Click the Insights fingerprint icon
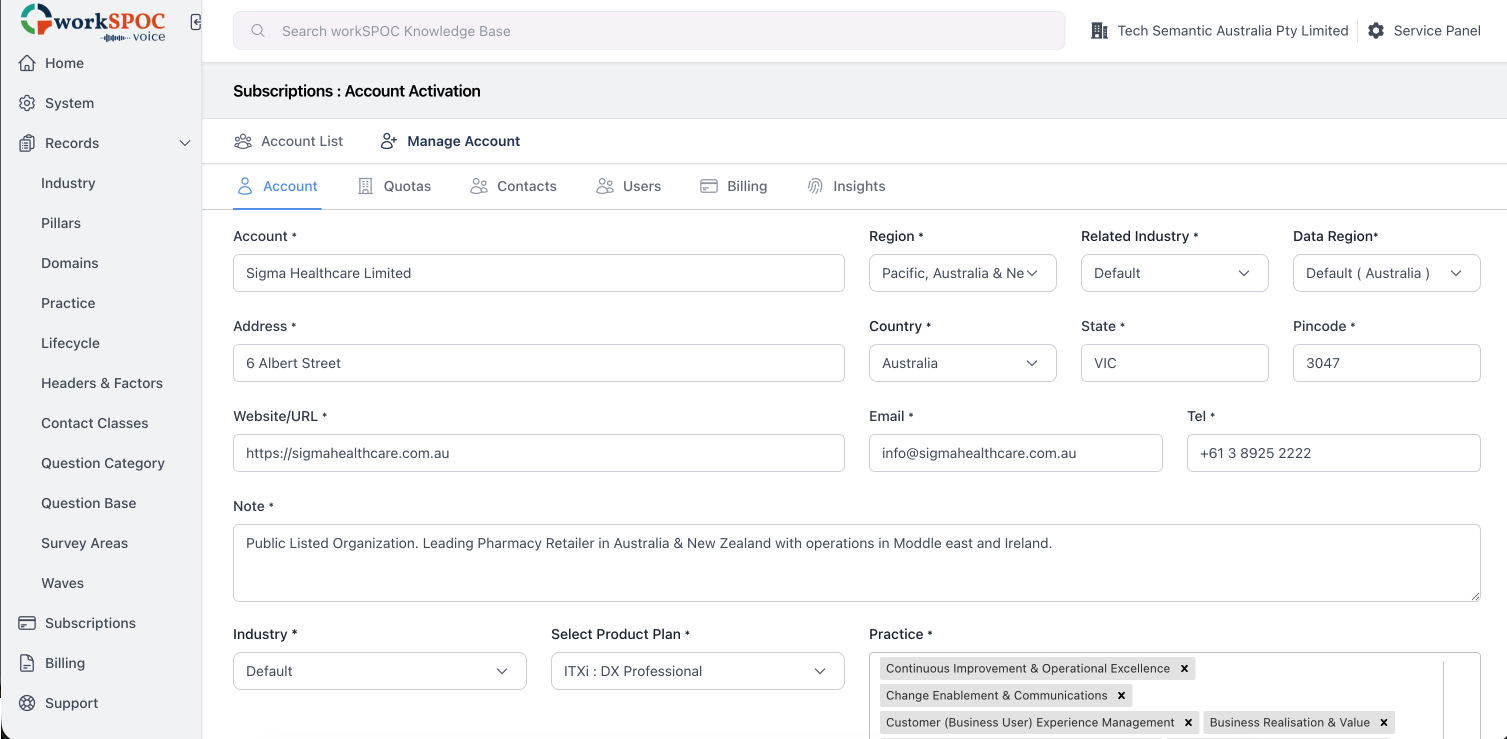This screenshot has height=739, width=1507. [x=815, y=186]
